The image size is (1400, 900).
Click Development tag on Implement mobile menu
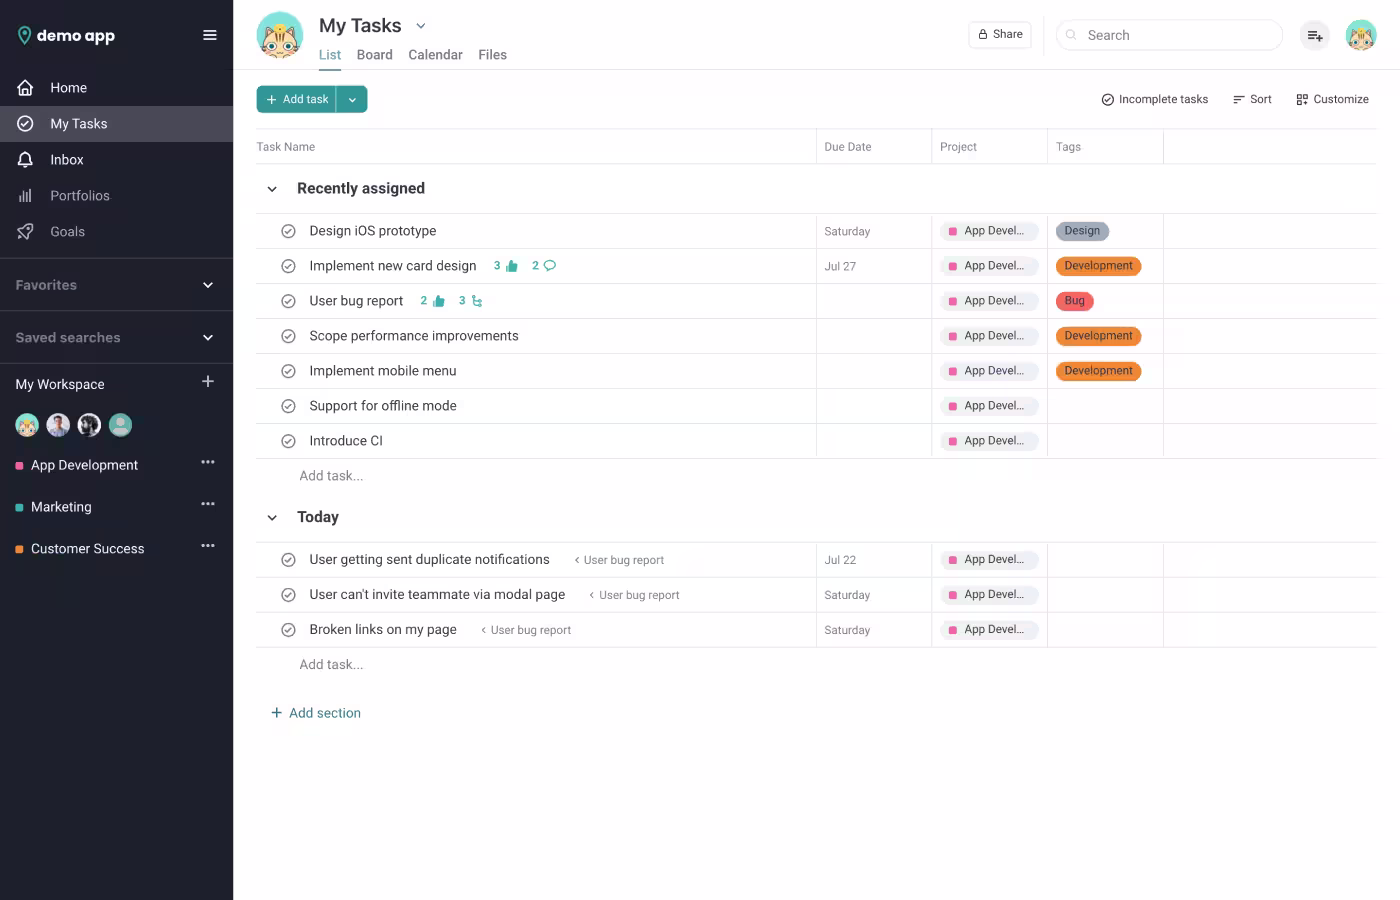tap(1098, 371)
